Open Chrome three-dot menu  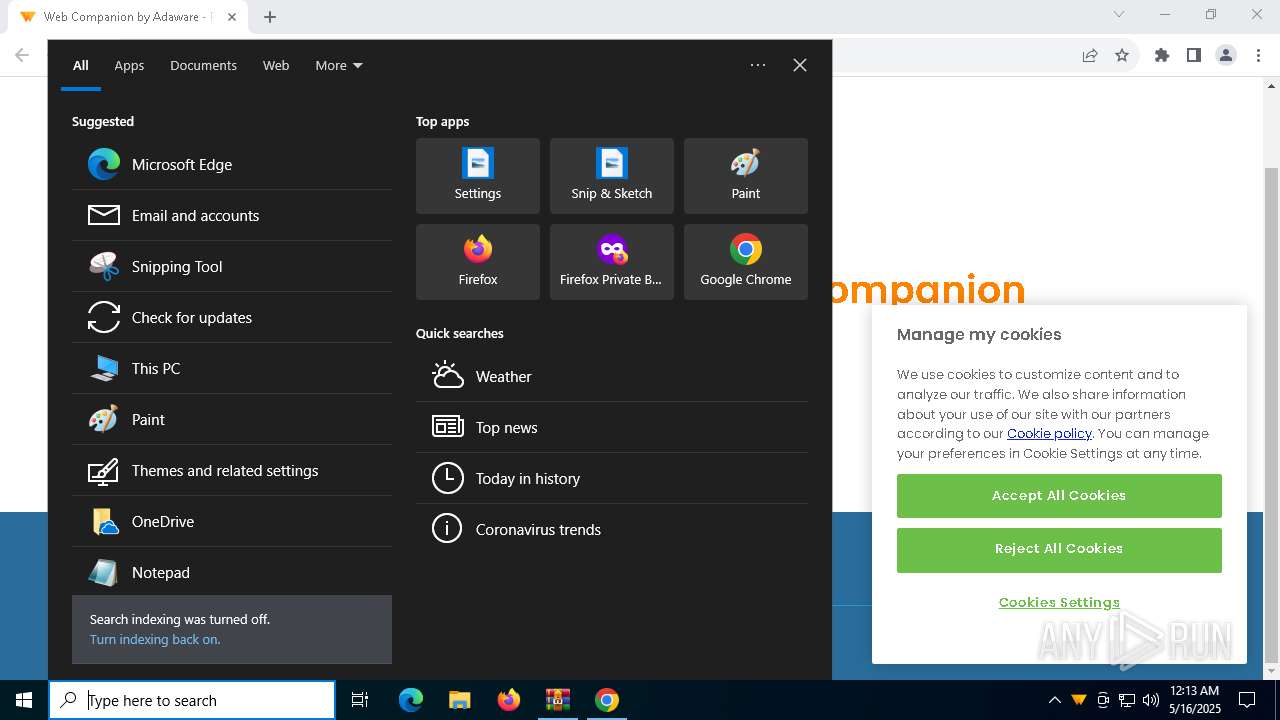(x=1258, y=55)
